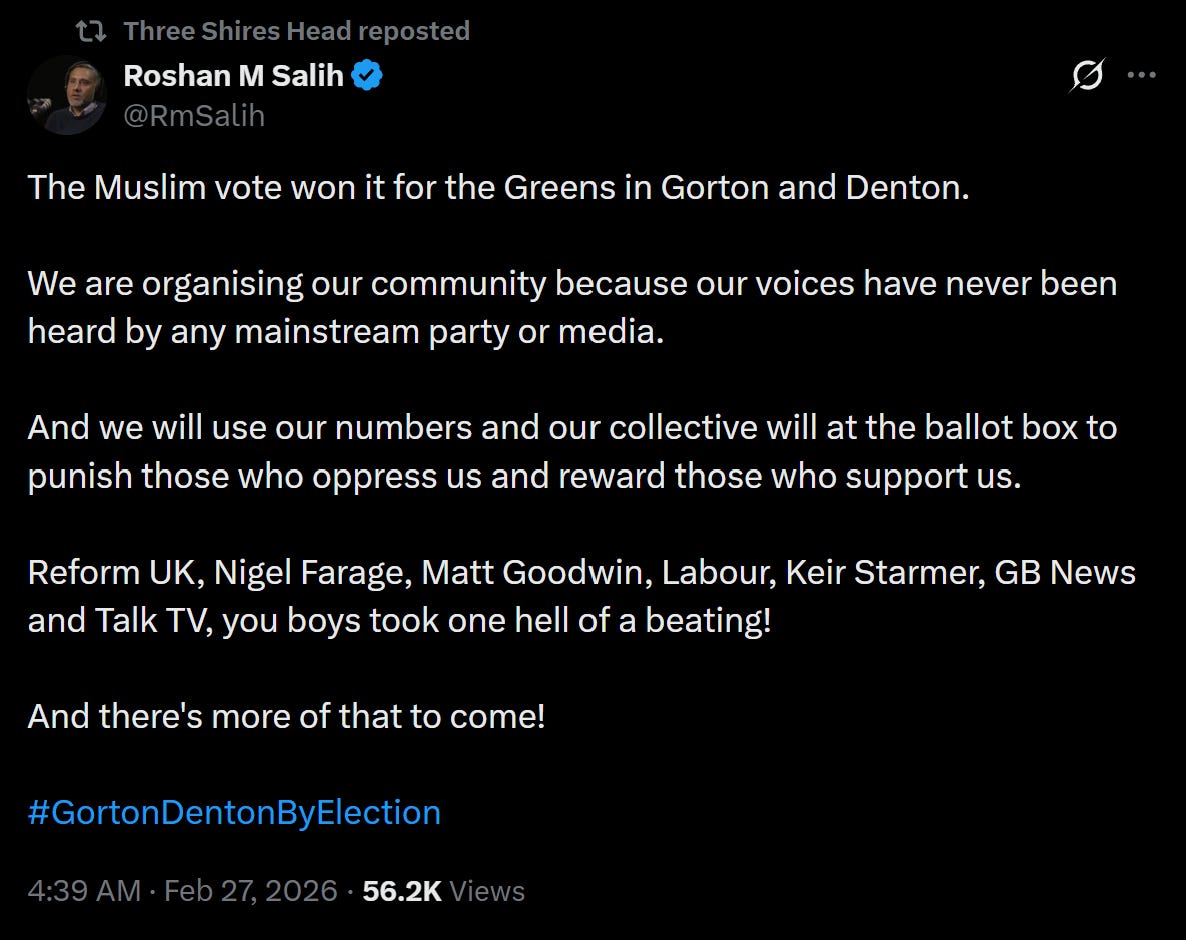Click the paragraph starting 'We are organising'
This screenshot has width=1186, height=940.
tap(570, 308)
